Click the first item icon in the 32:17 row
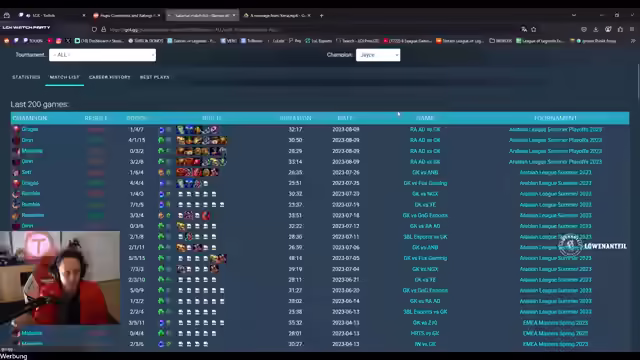Screen dimensions: 640x360 pos(180,130)
